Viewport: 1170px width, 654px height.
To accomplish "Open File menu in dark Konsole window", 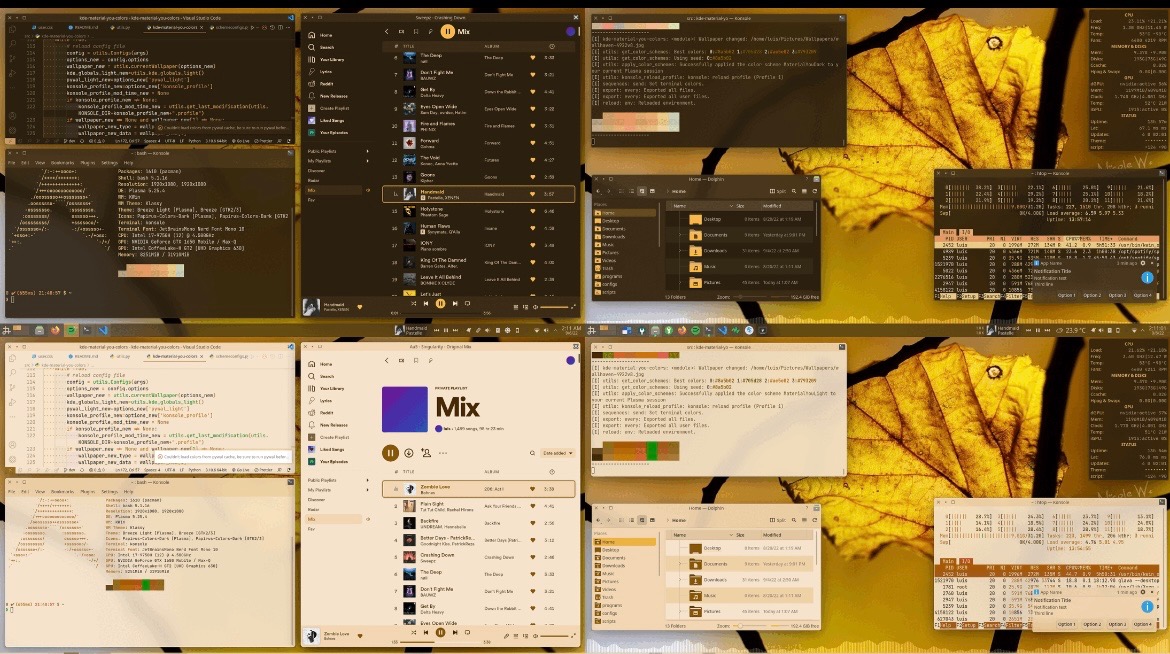I will [x=11, y=162].
